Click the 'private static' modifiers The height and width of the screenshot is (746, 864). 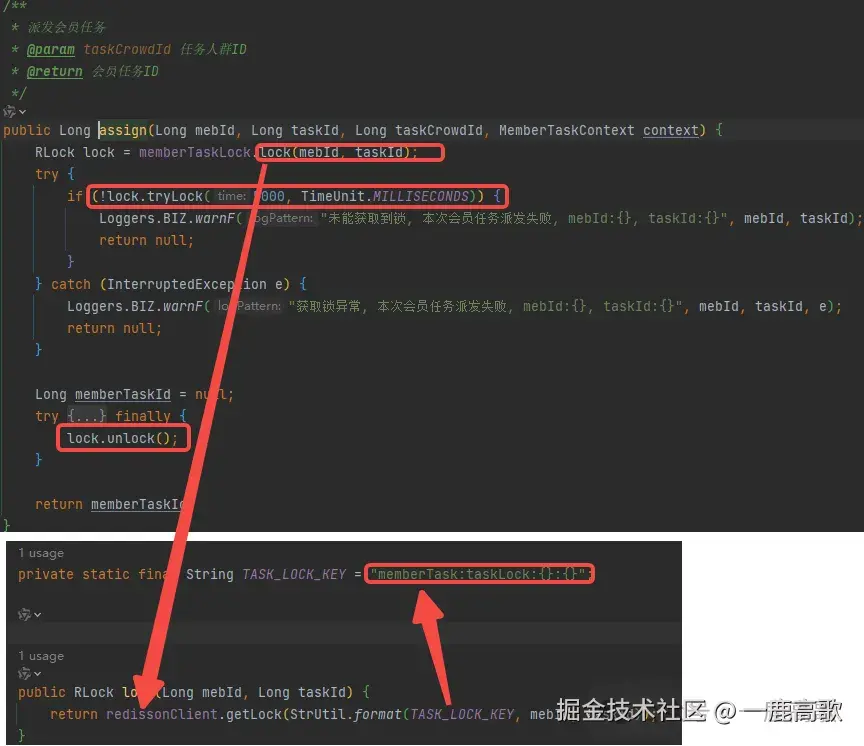74,574
